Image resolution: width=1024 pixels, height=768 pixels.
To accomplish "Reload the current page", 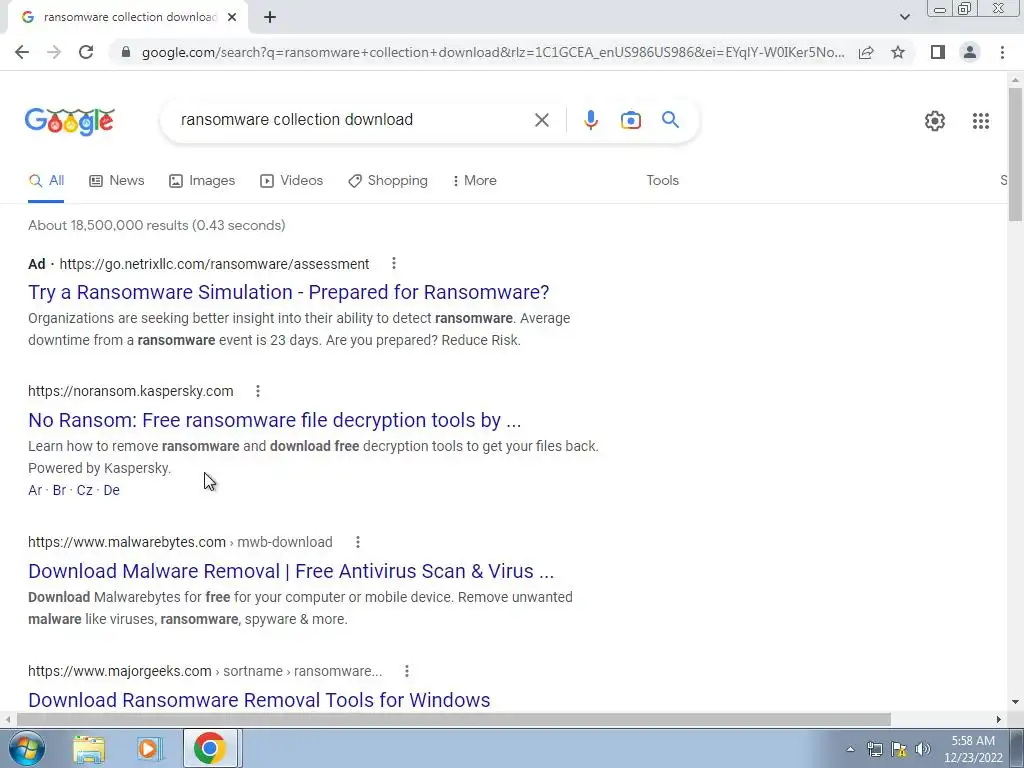I will click(86, 52).
